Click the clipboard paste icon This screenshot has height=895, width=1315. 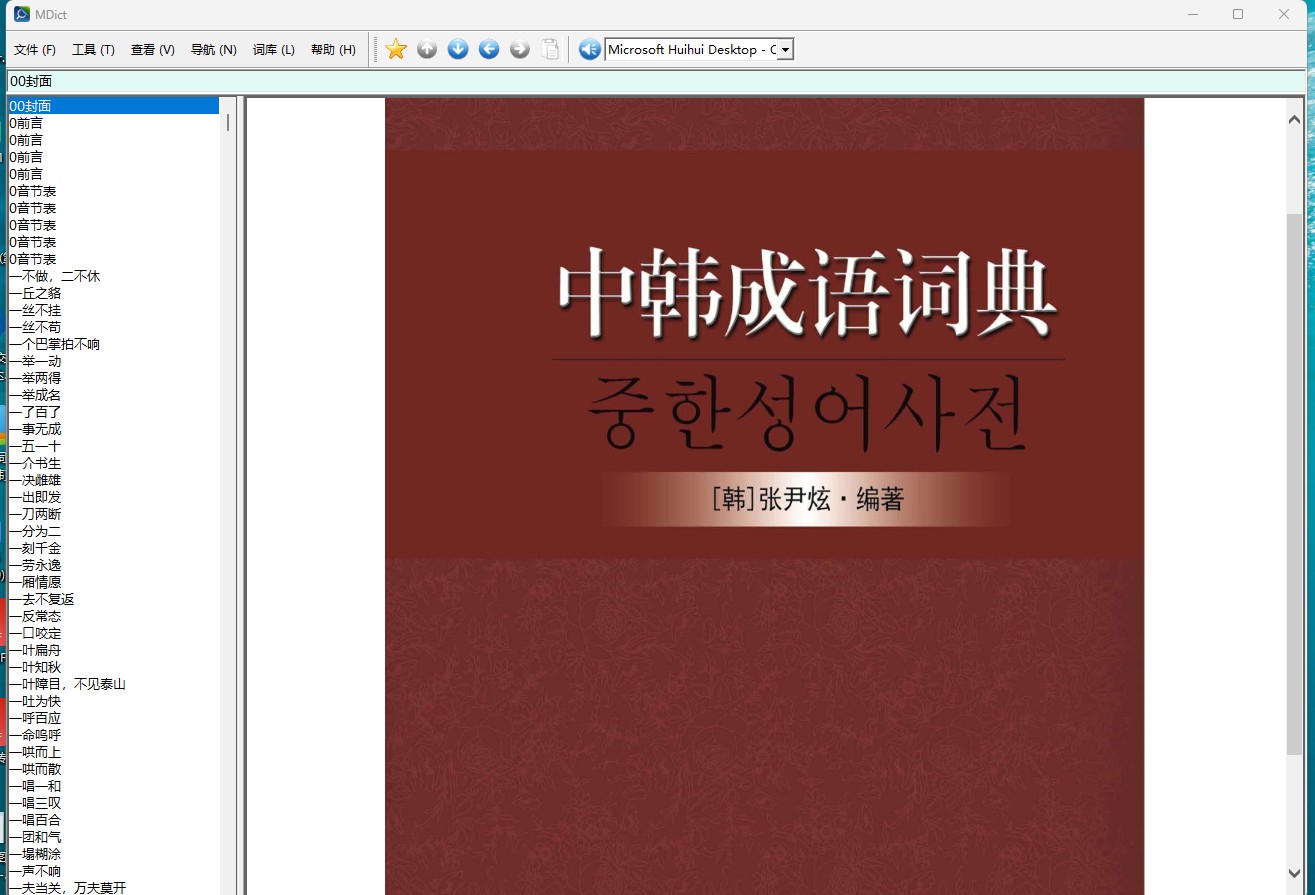pos(551,49)
